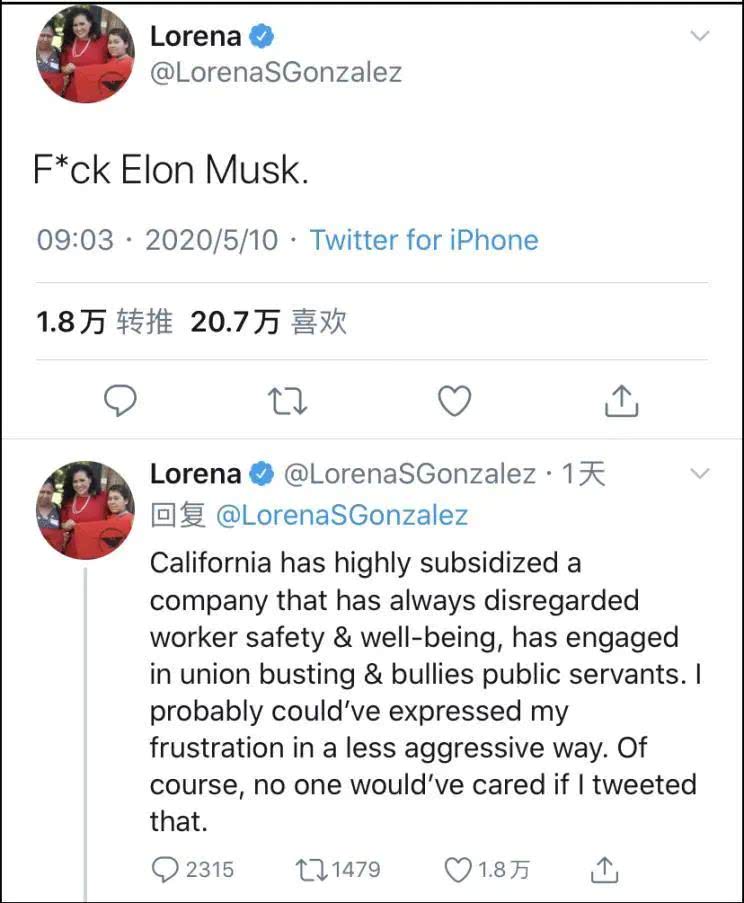744x903 pixels.
Task: Click the verified badge beside the top Lorena name
Action: coord(262,36)
